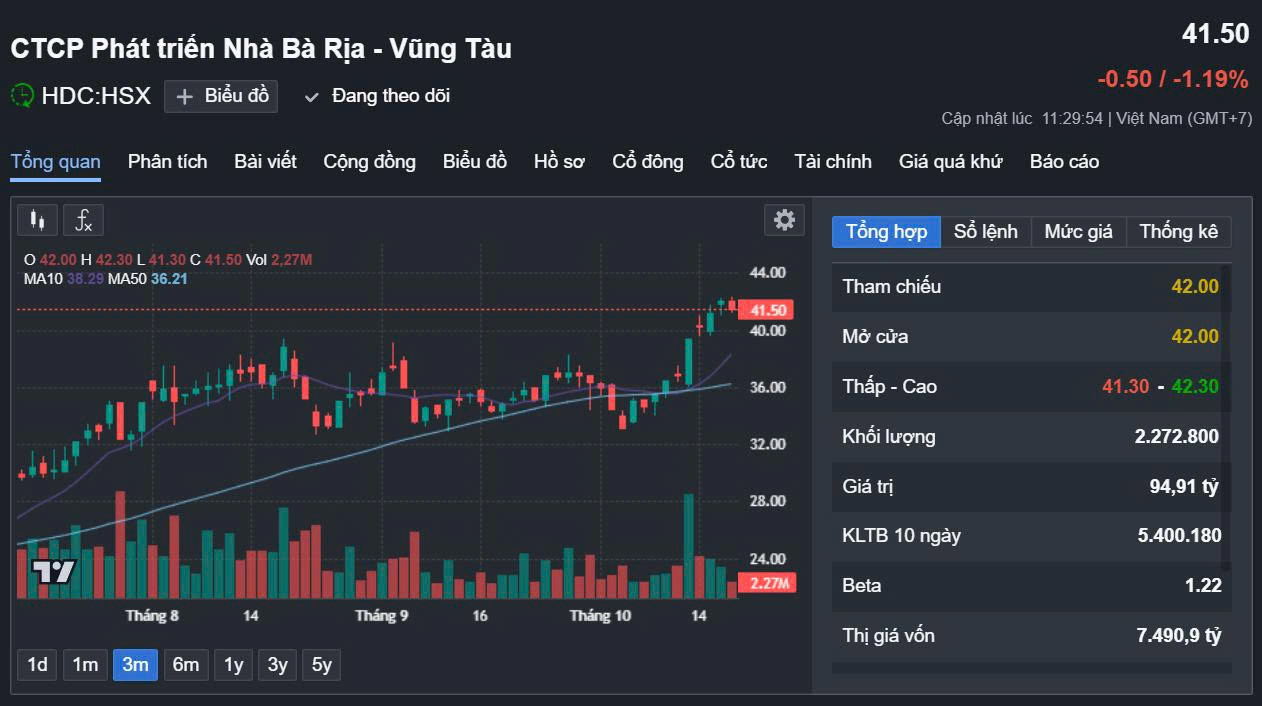Set the chart range to 1d
The height and width of the screenshot is (706, 1262).
click(x=37, y=665)
